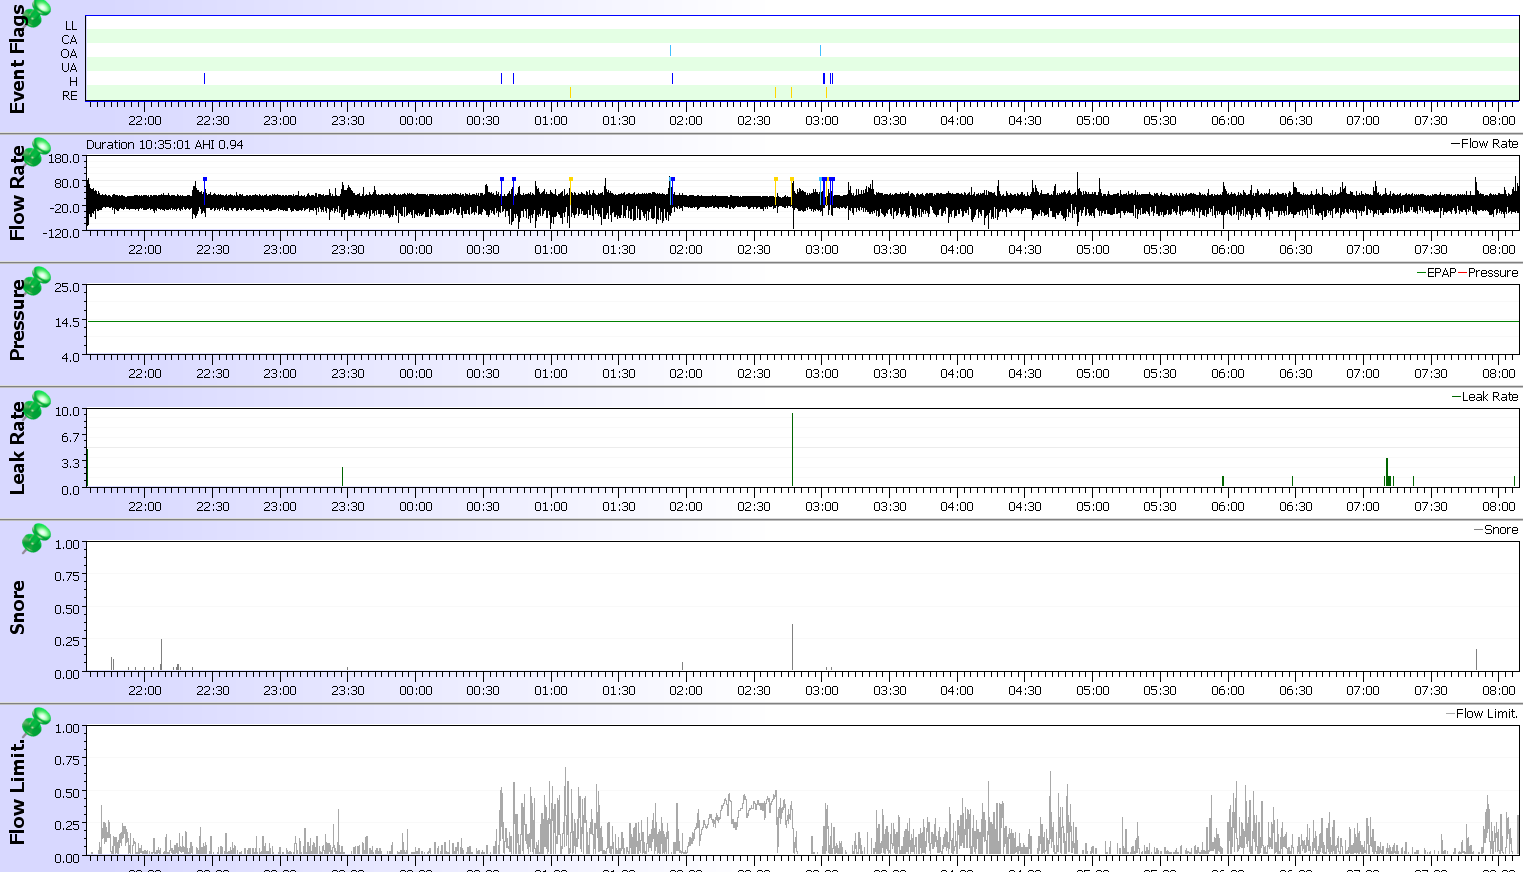Select the vertical Leak Rate graph title
Screen dimensions: 1523x872
tap(17, 449)
